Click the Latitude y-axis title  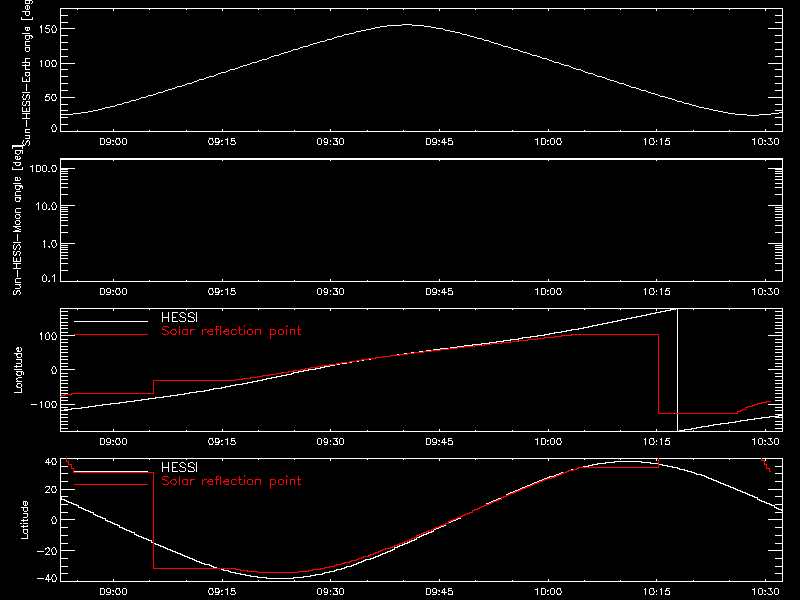pyautogui.click(x=24, y=519)
